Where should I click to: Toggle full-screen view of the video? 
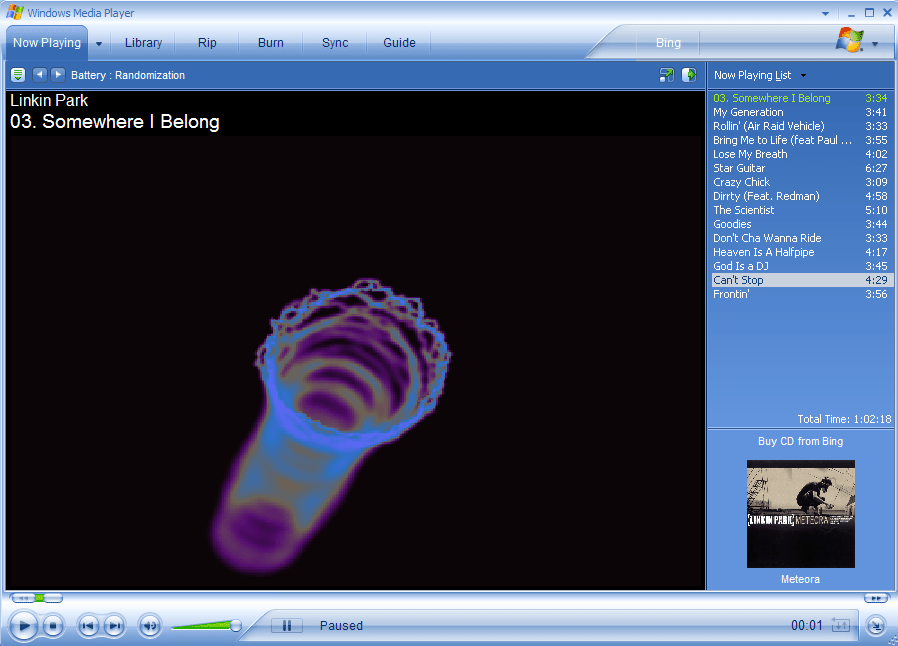coord(667,75)
